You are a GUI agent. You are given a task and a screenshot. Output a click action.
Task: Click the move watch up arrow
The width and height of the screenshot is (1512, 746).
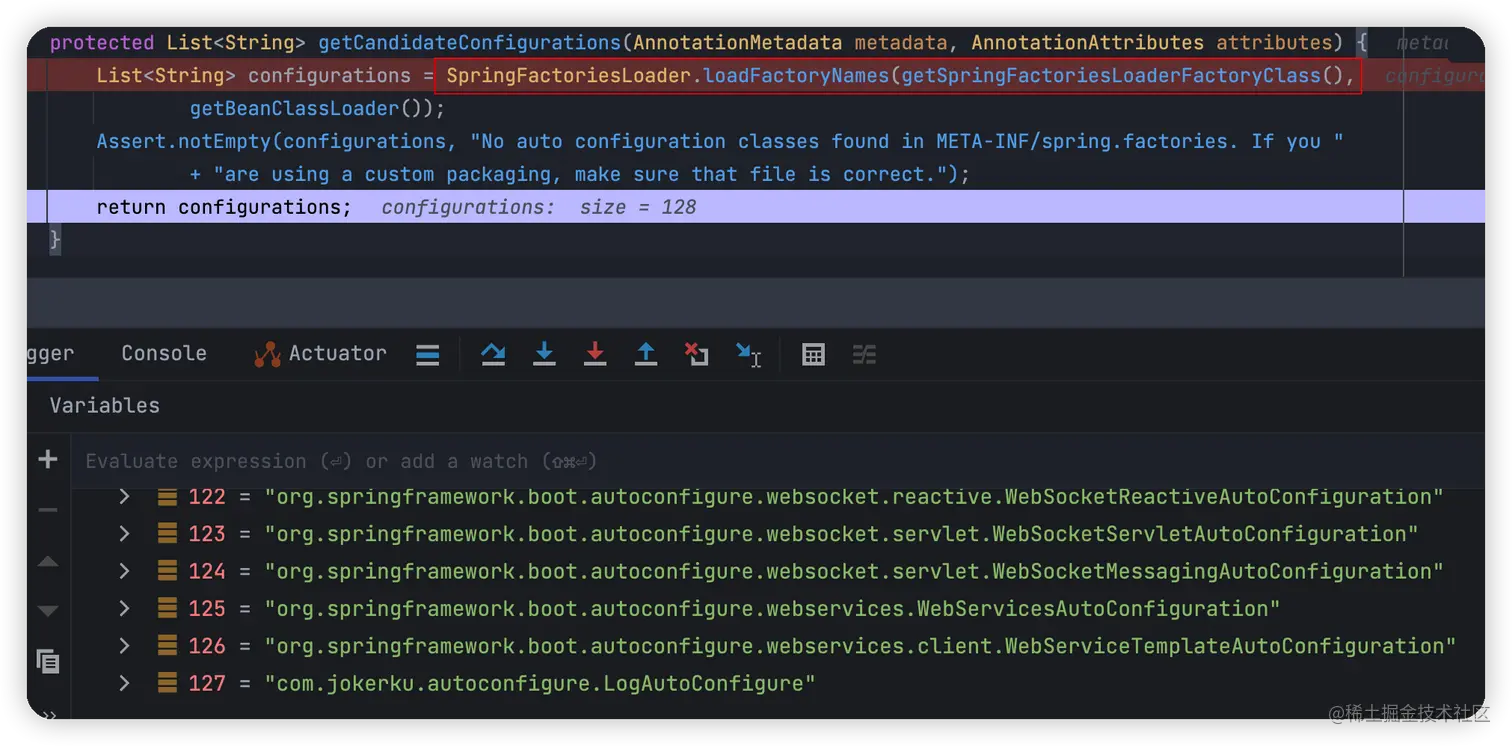coord(47,562)
